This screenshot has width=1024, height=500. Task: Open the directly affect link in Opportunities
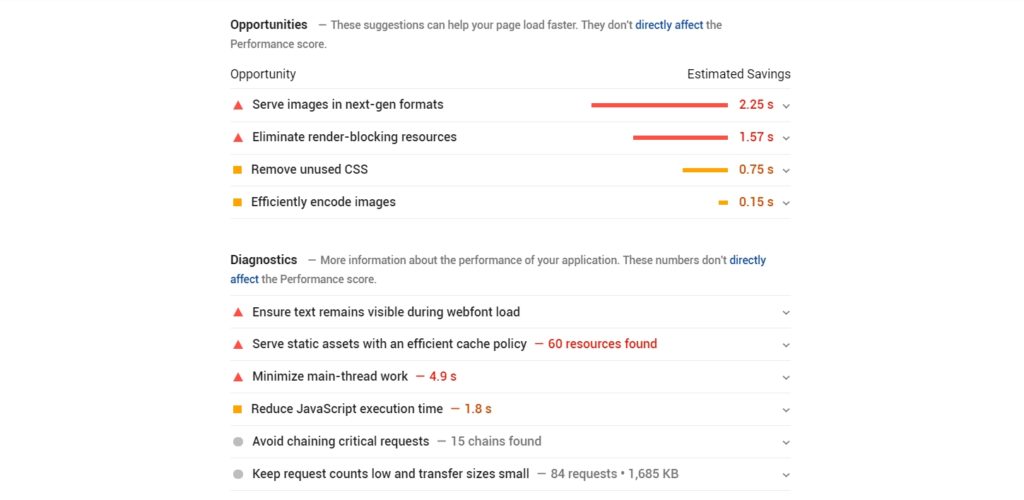click(x=669, y=25)
